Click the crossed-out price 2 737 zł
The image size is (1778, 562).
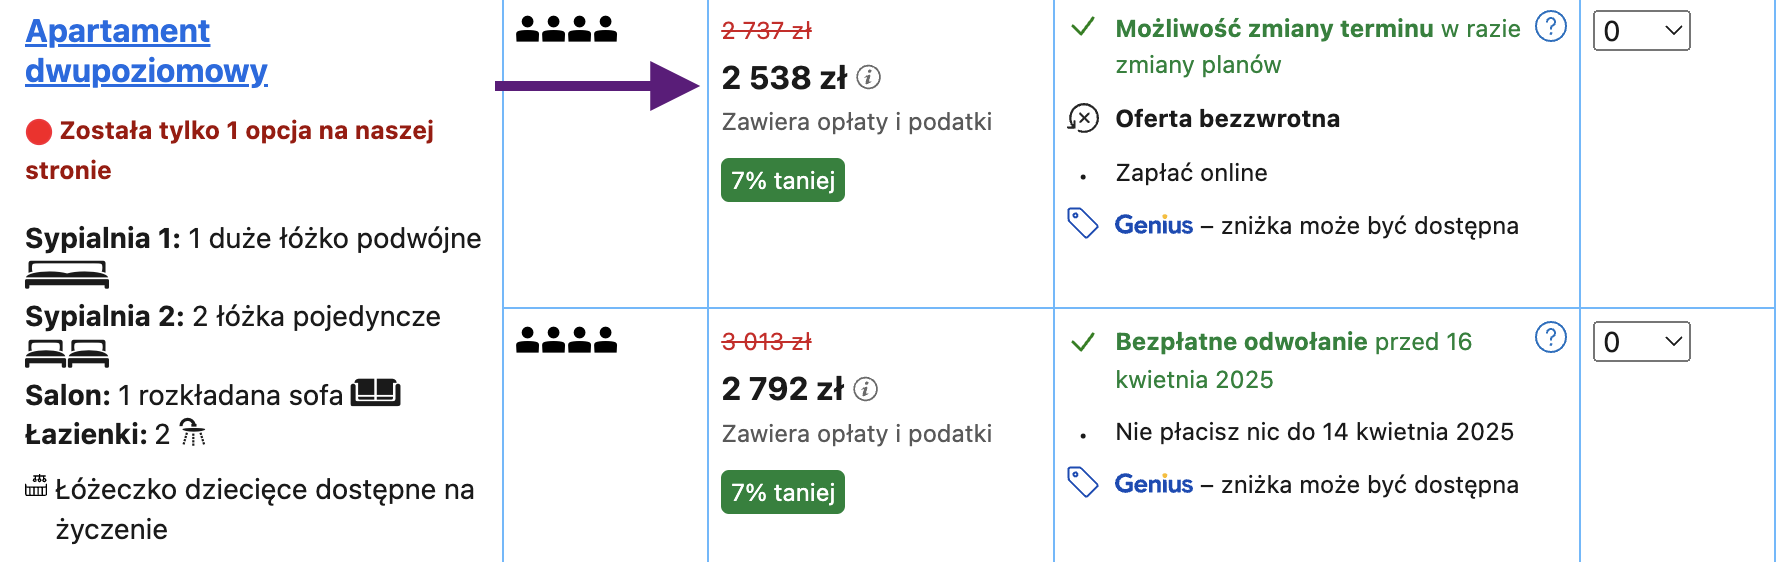(767, 30)
